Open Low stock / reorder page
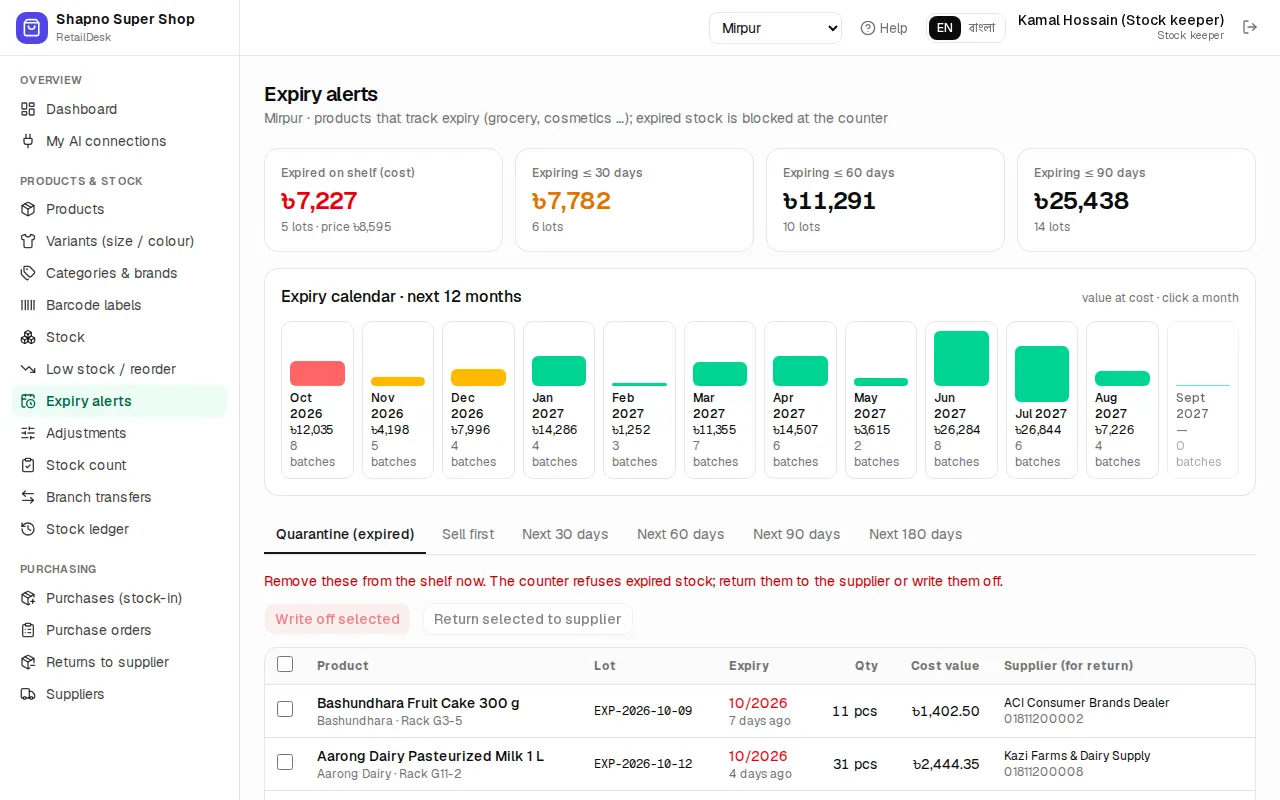This screenshot has width=1280, height=800. tap(120, 369)
